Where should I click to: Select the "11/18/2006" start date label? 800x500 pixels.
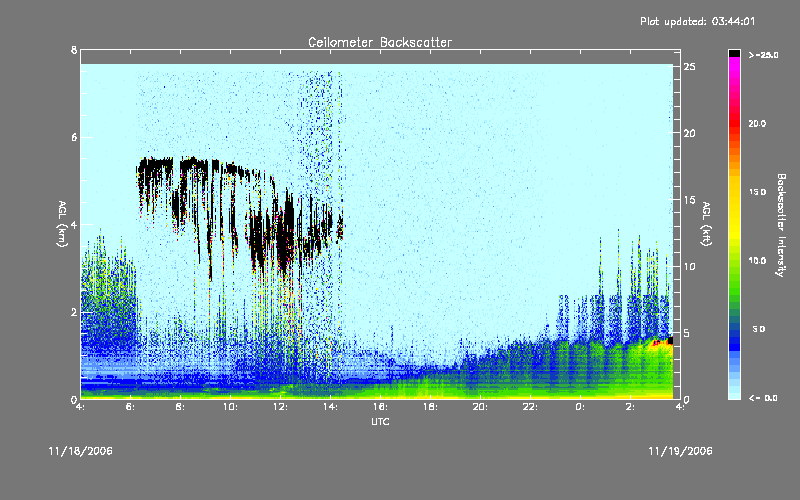pos(81,451)
